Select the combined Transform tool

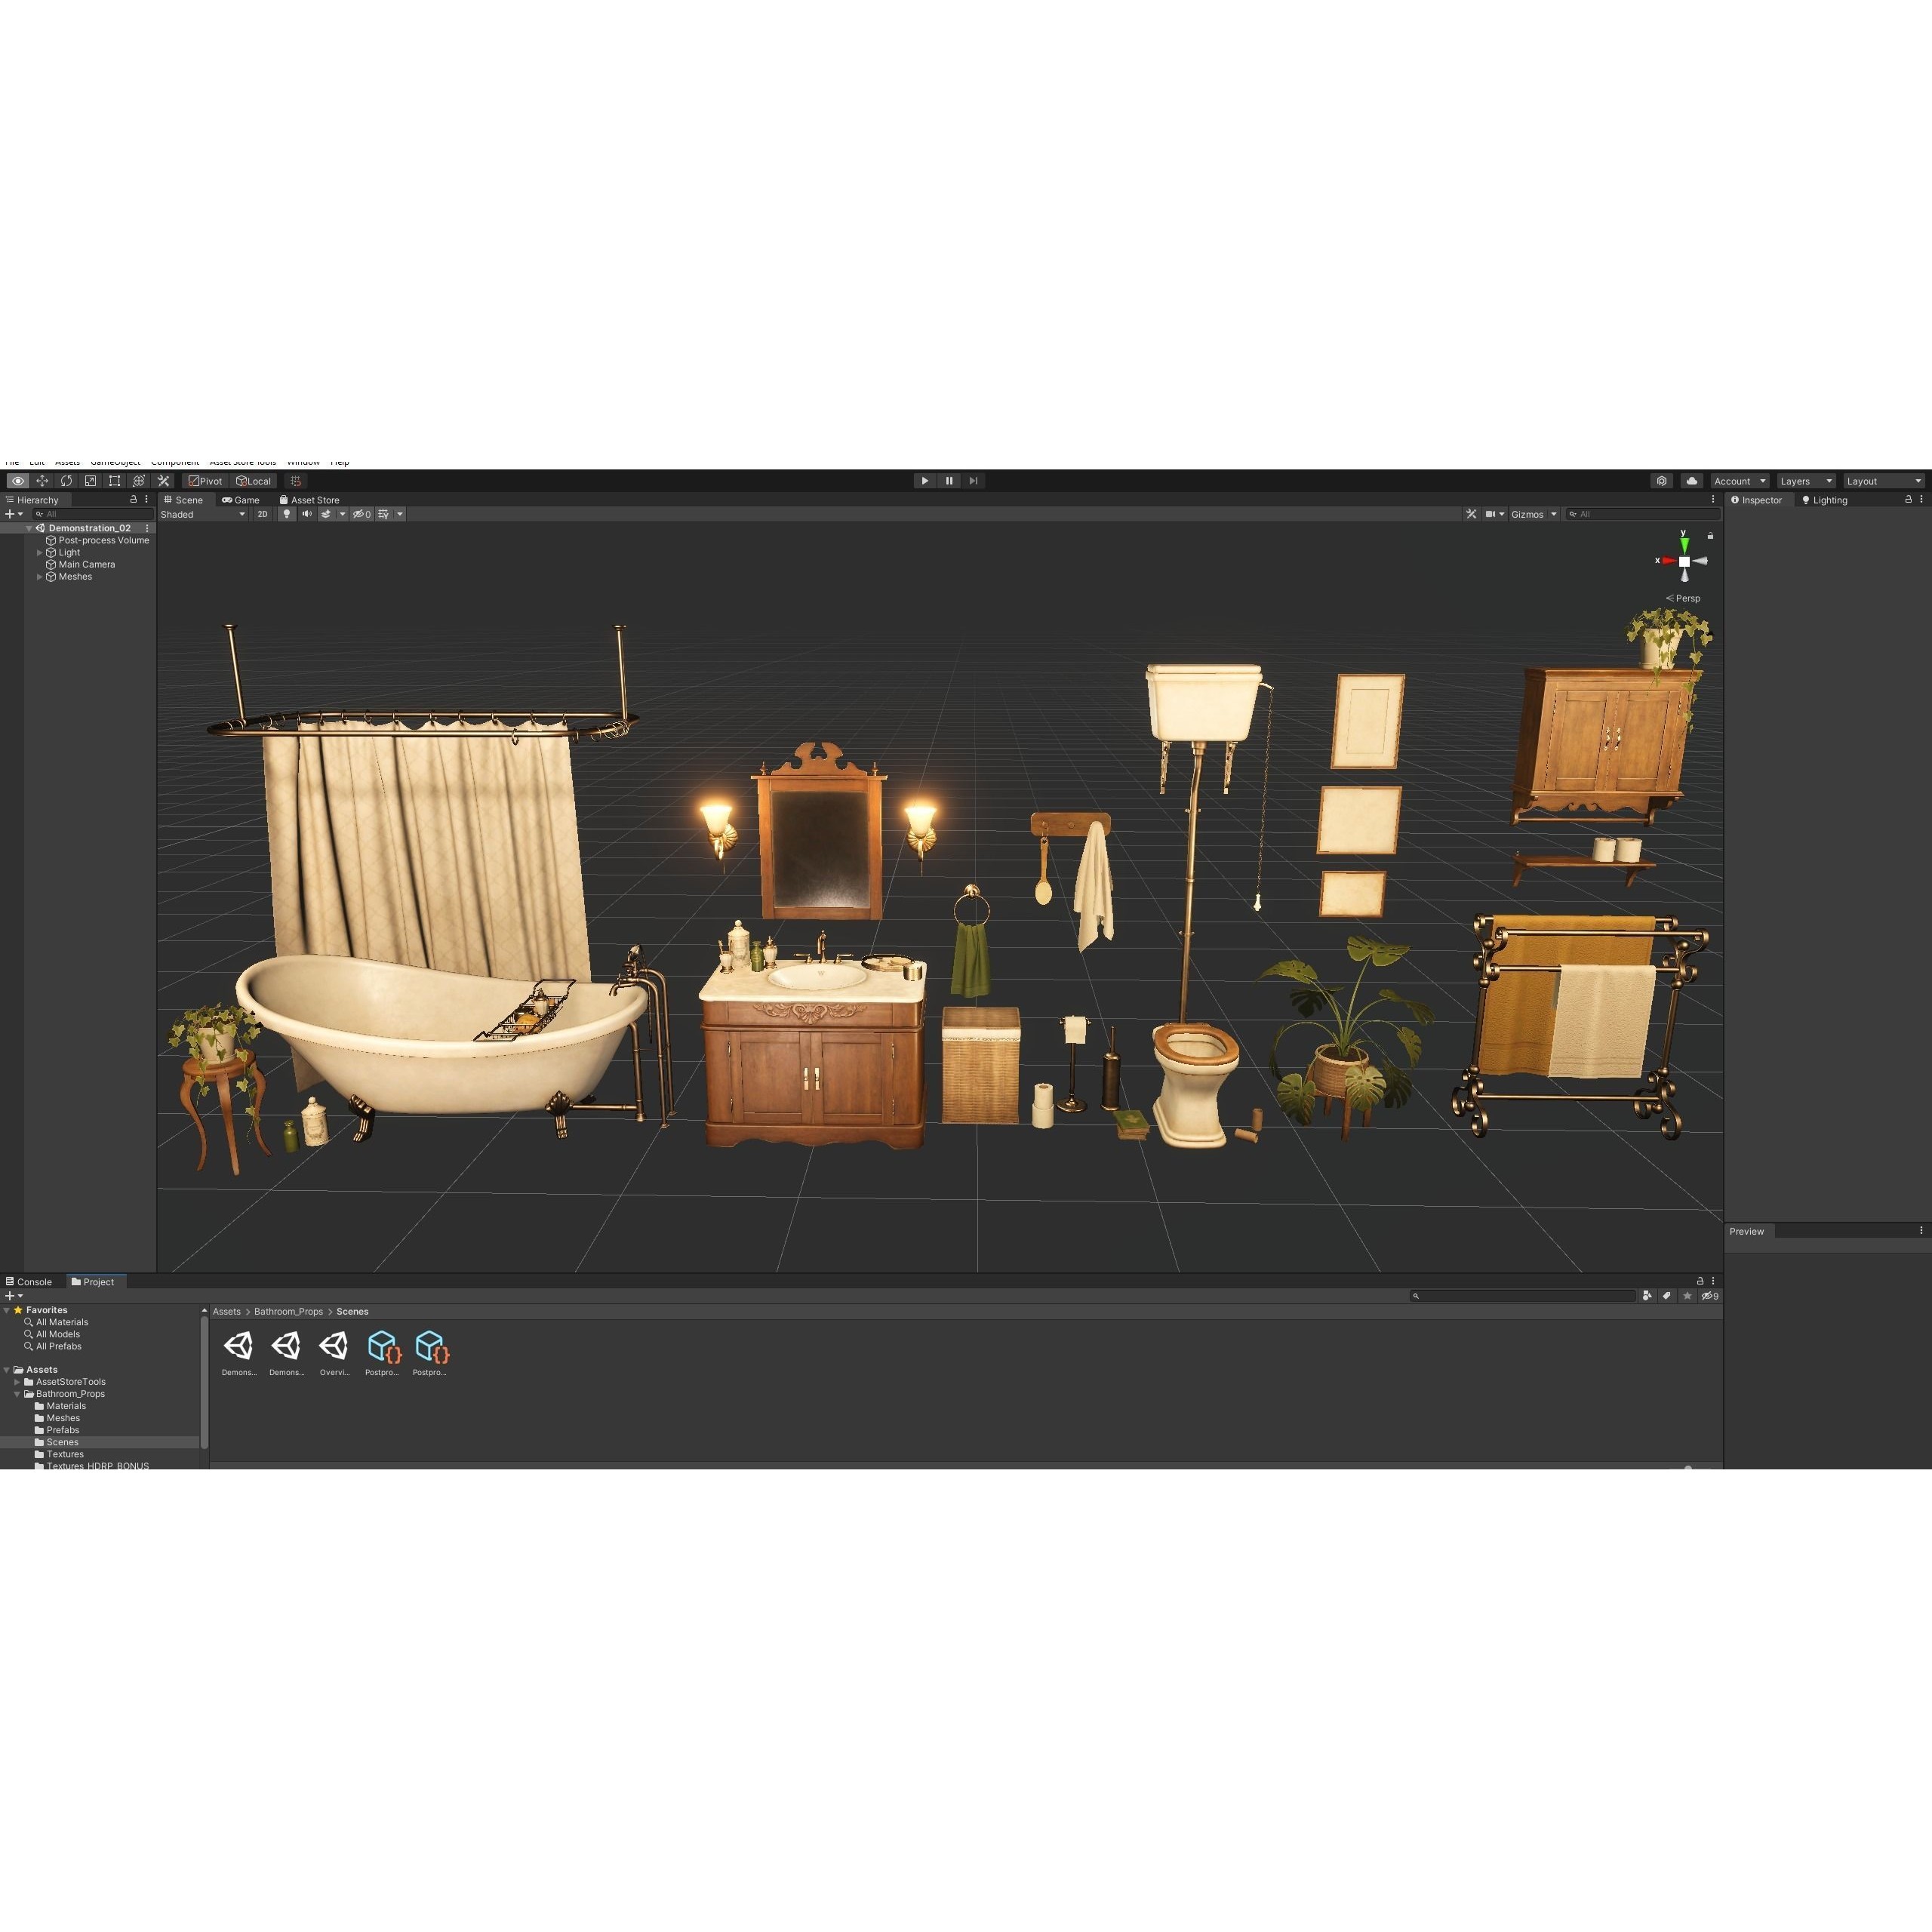[x=139, y=481]
